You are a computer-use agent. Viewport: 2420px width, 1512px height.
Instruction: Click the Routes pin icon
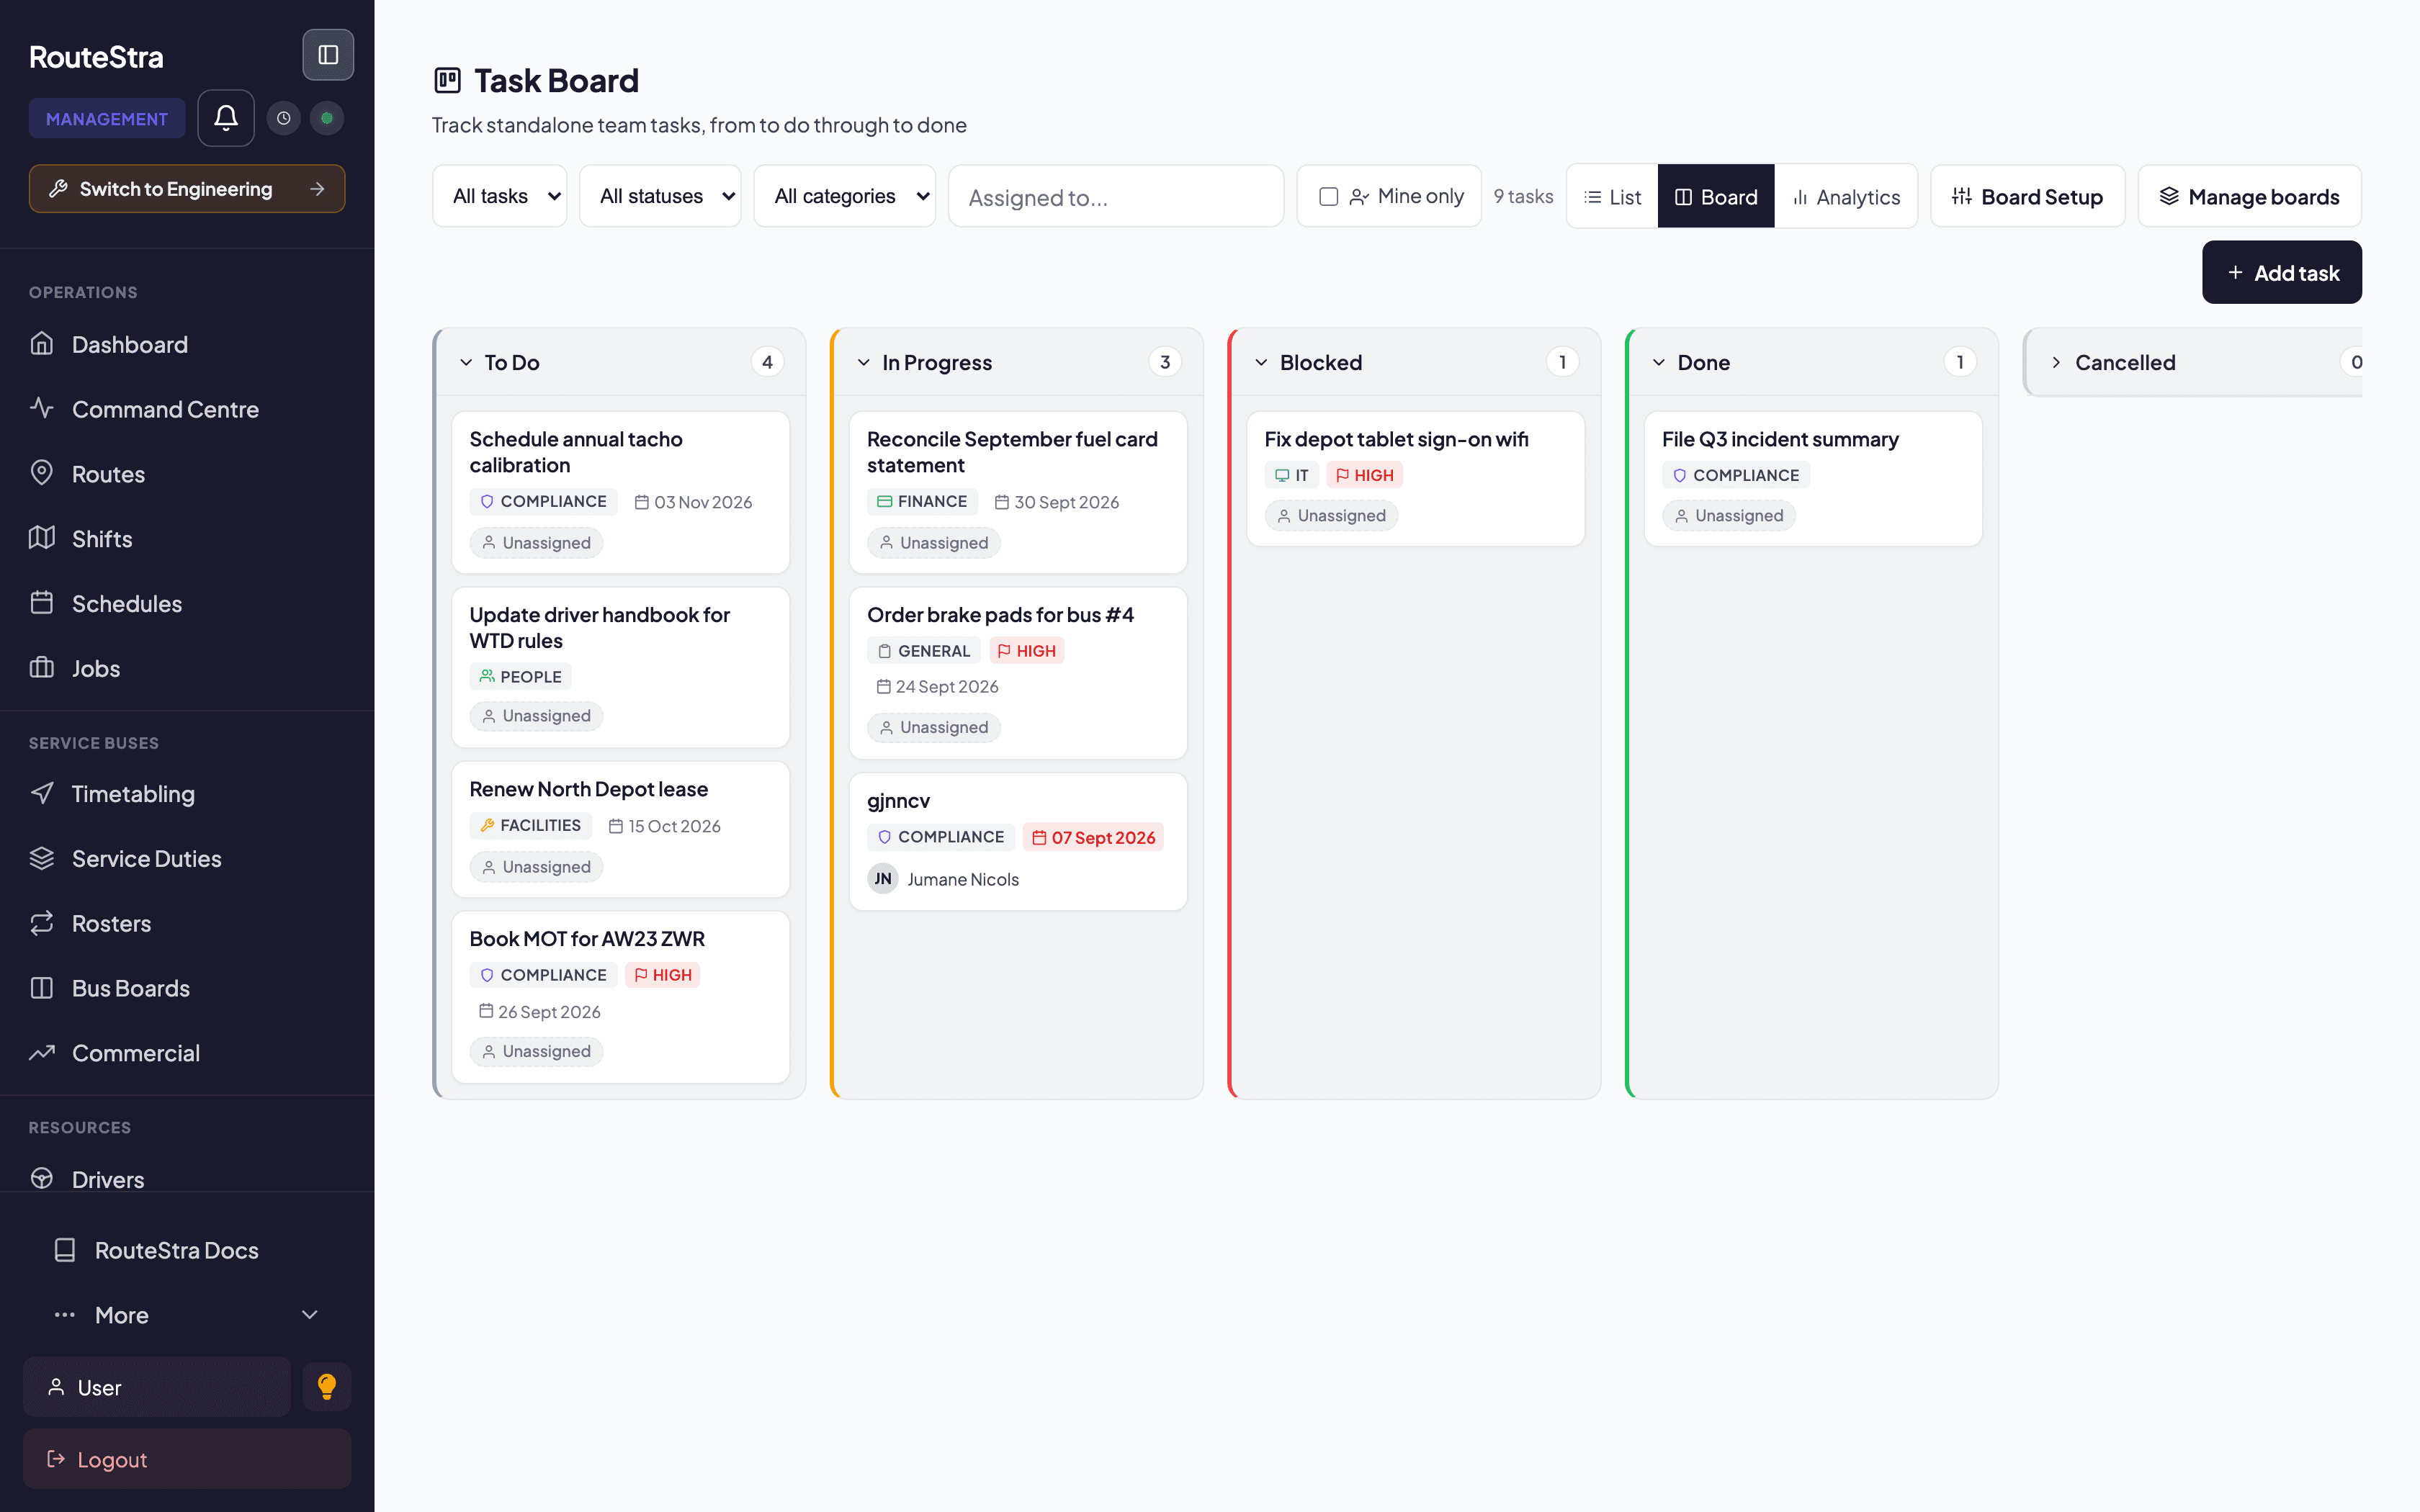pos(42,473)
